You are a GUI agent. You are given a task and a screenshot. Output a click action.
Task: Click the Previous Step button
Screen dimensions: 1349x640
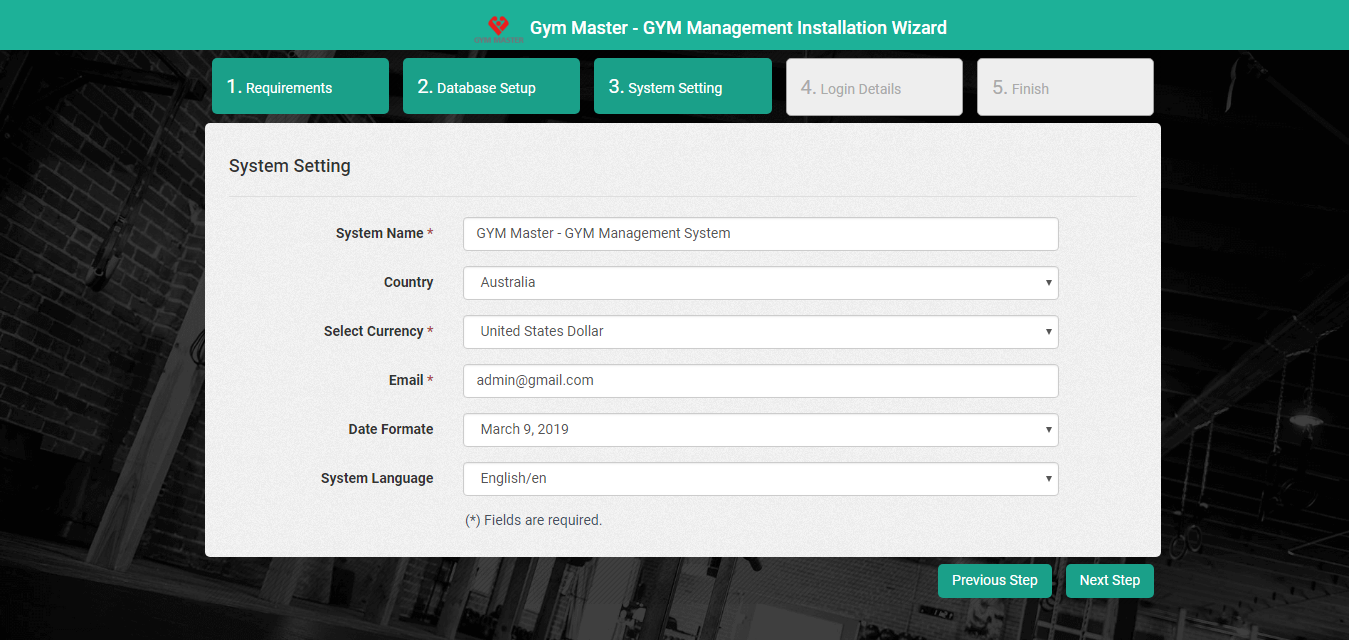[x=994, y=581]
